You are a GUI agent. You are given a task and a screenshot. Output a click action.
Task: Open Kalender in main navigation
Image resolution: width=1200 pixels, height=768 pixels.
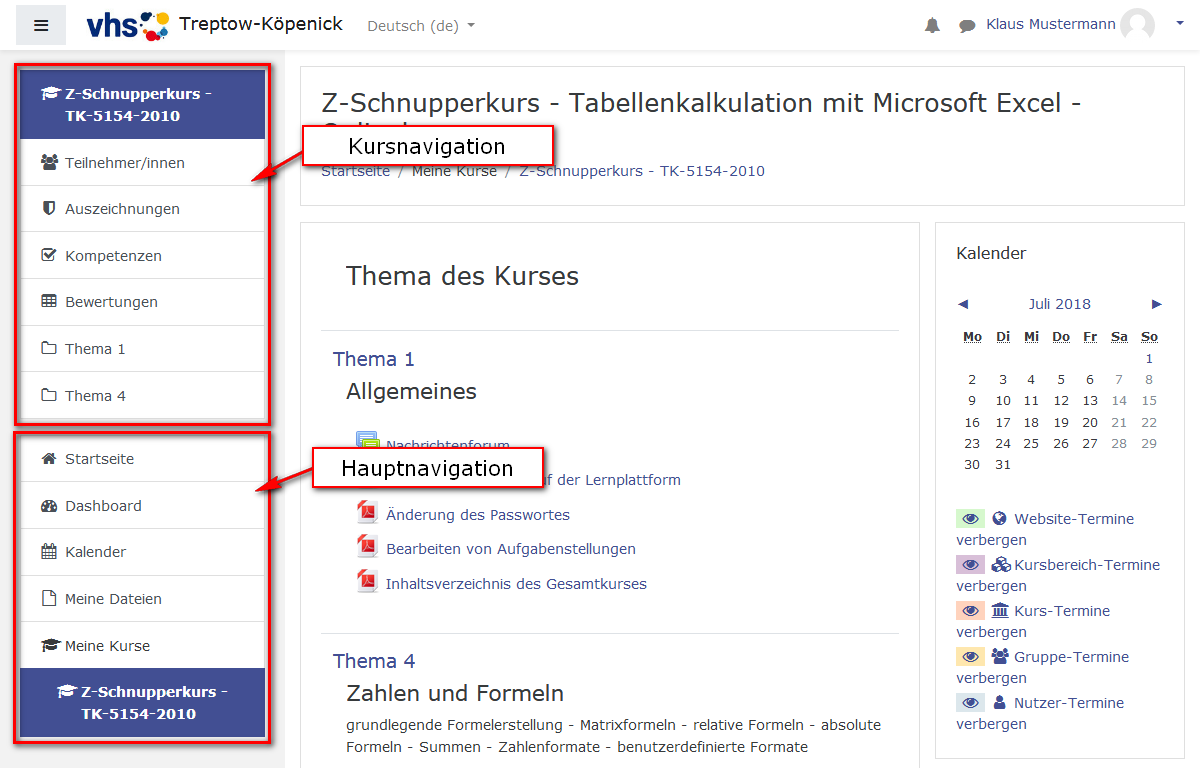point(142,552)
